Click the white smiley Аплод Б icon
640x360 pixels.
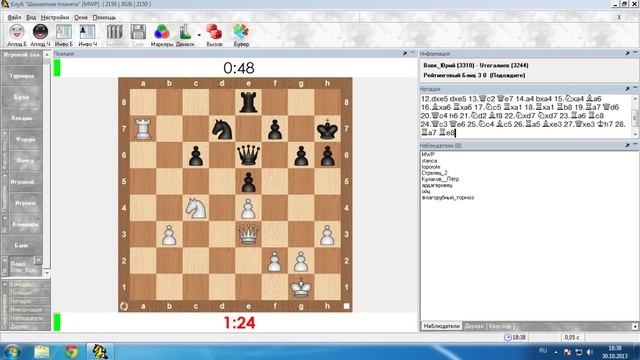(17, 33)
